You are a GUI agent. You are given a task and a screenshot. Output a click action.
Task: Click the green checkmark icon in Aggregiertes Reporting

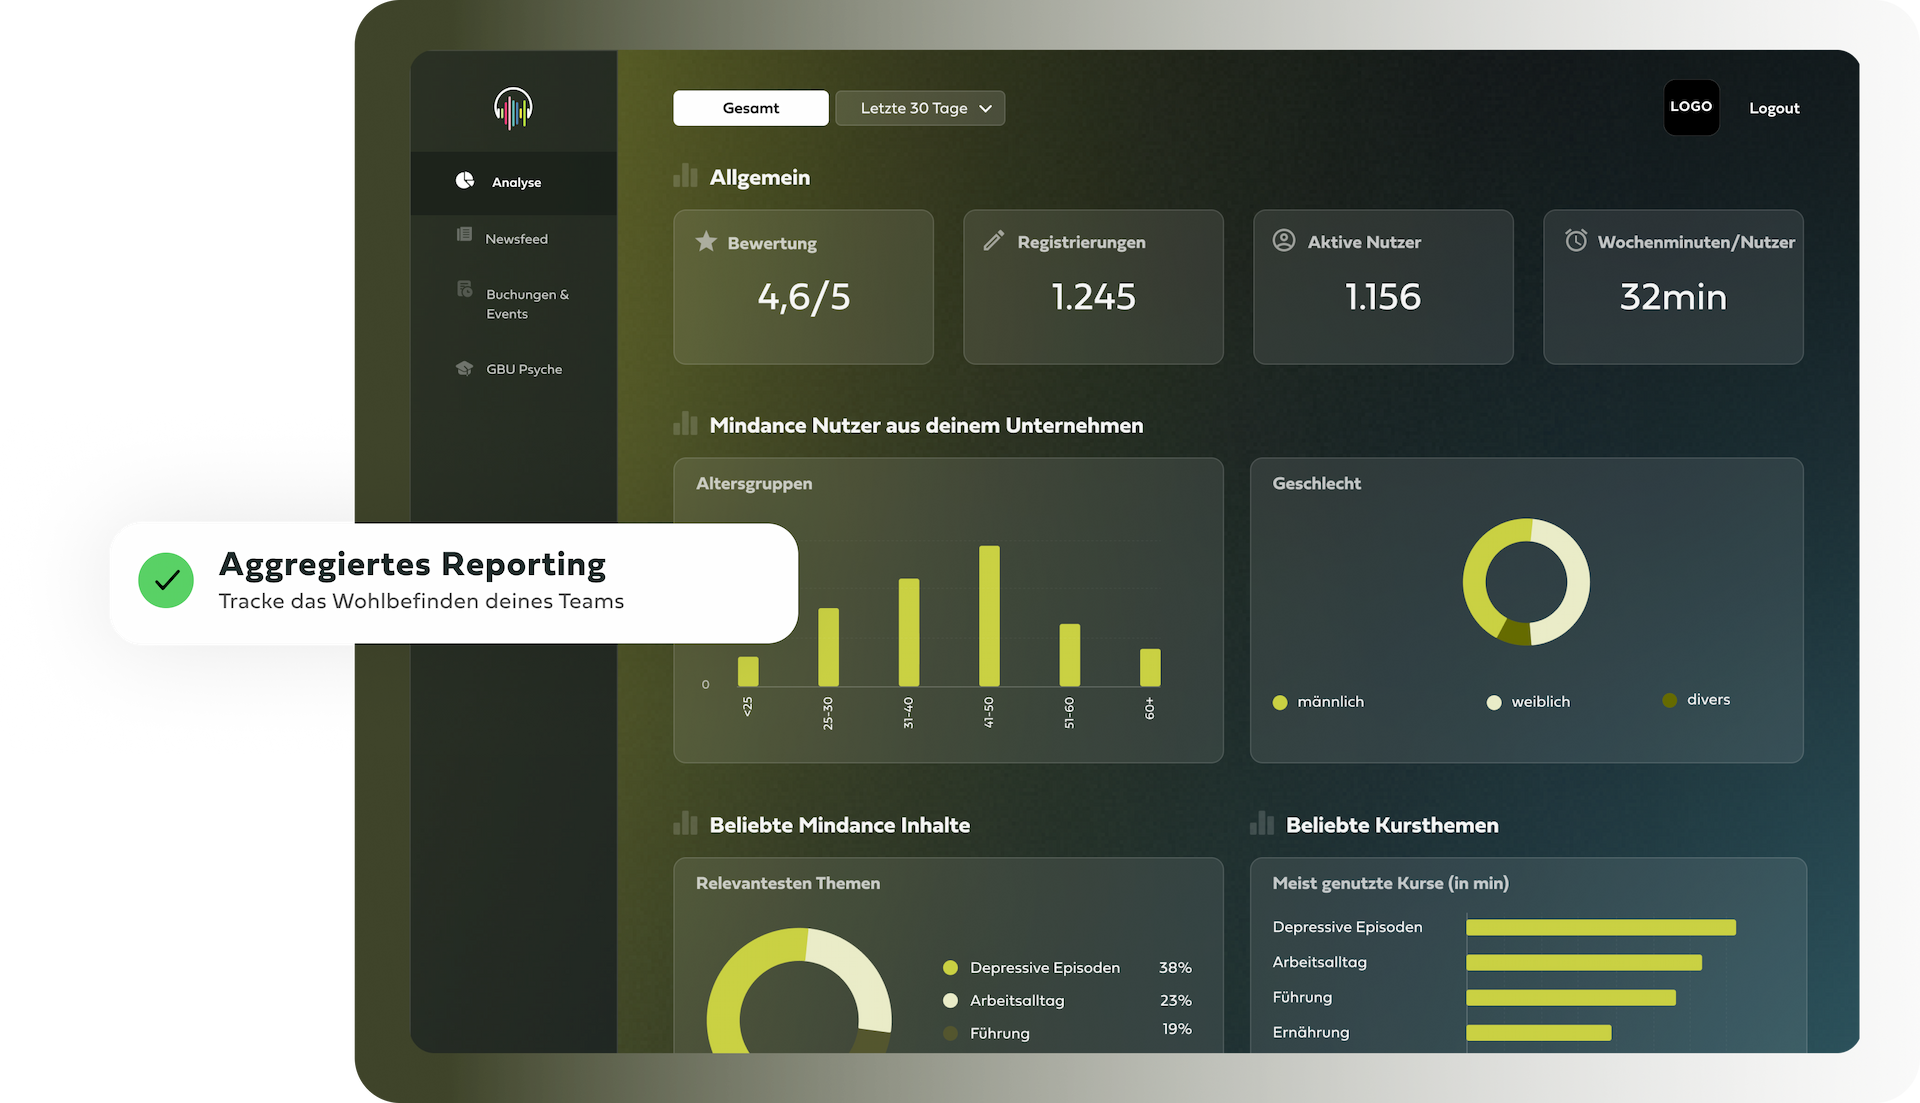pos(166,580)
